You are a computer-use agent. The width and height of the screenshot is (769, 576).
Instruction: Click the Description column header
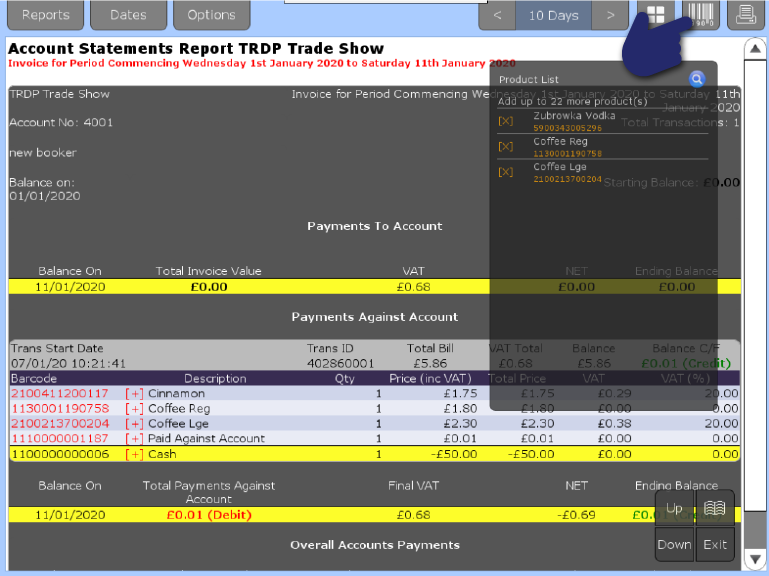point(215,378)
